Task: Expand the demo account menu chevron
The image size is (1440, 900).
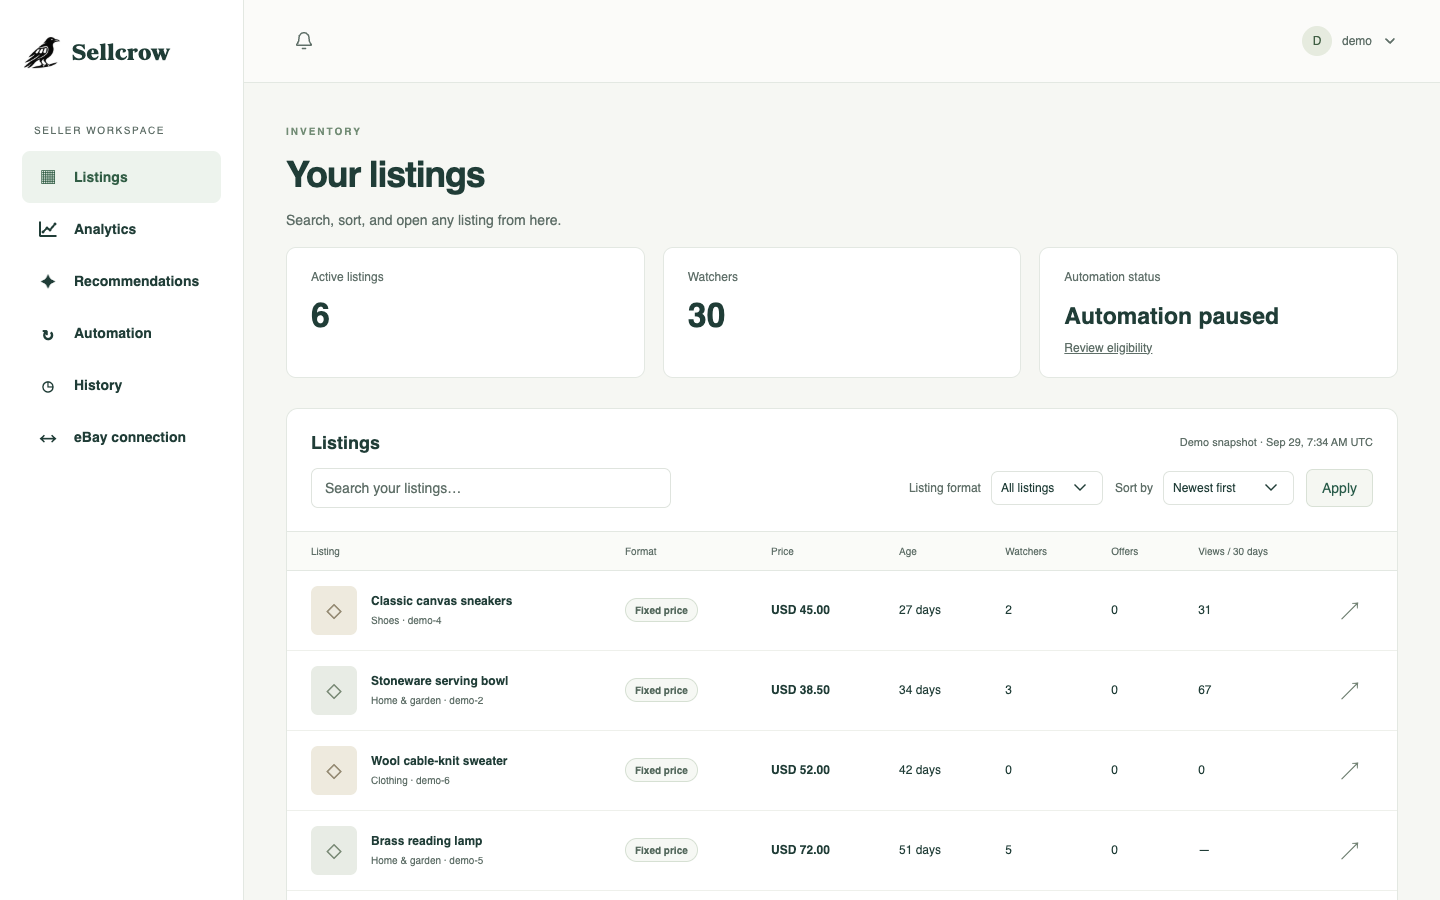Action: click(1390, 41)
